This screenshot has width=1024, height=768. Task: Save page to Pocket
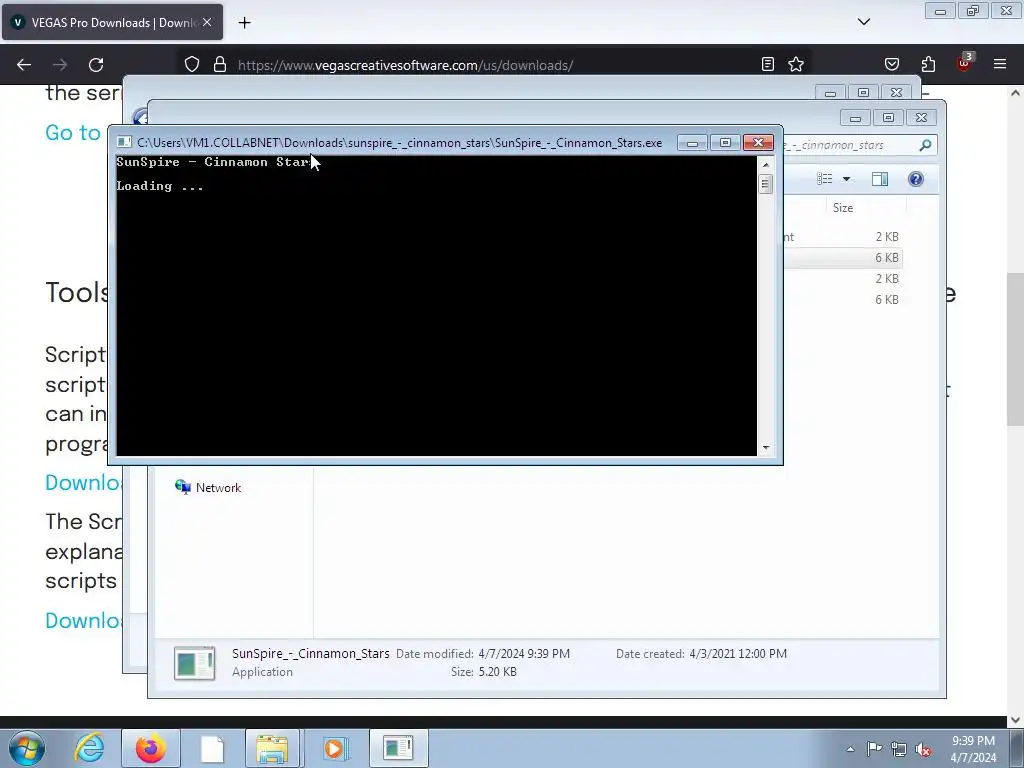[891, 64]
